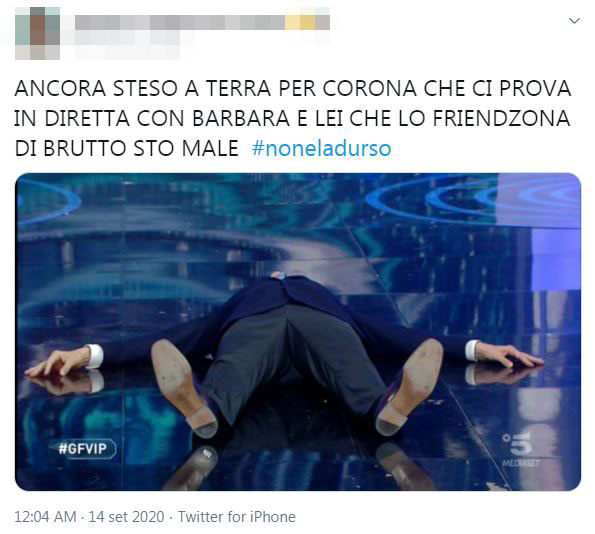Screen dimensions: 595x534
Task: Click the man's right shoe sole in the photo
Action: pyautogui.click(x=411, y=386)
